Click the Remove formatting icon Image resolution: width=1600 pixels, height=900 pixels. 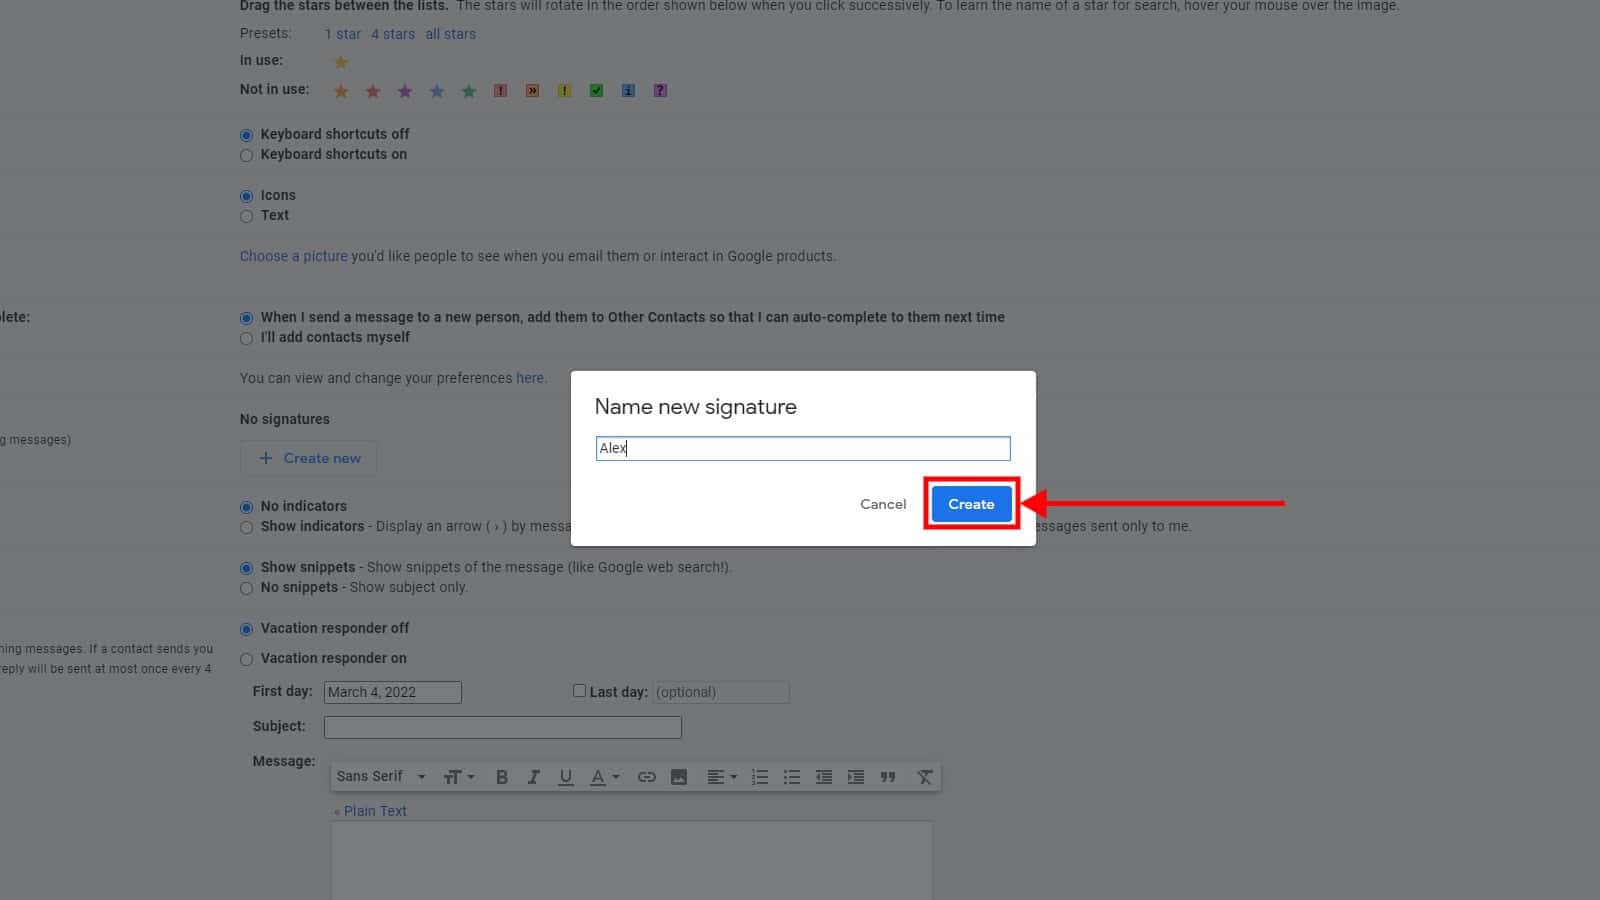pos(925,776)
